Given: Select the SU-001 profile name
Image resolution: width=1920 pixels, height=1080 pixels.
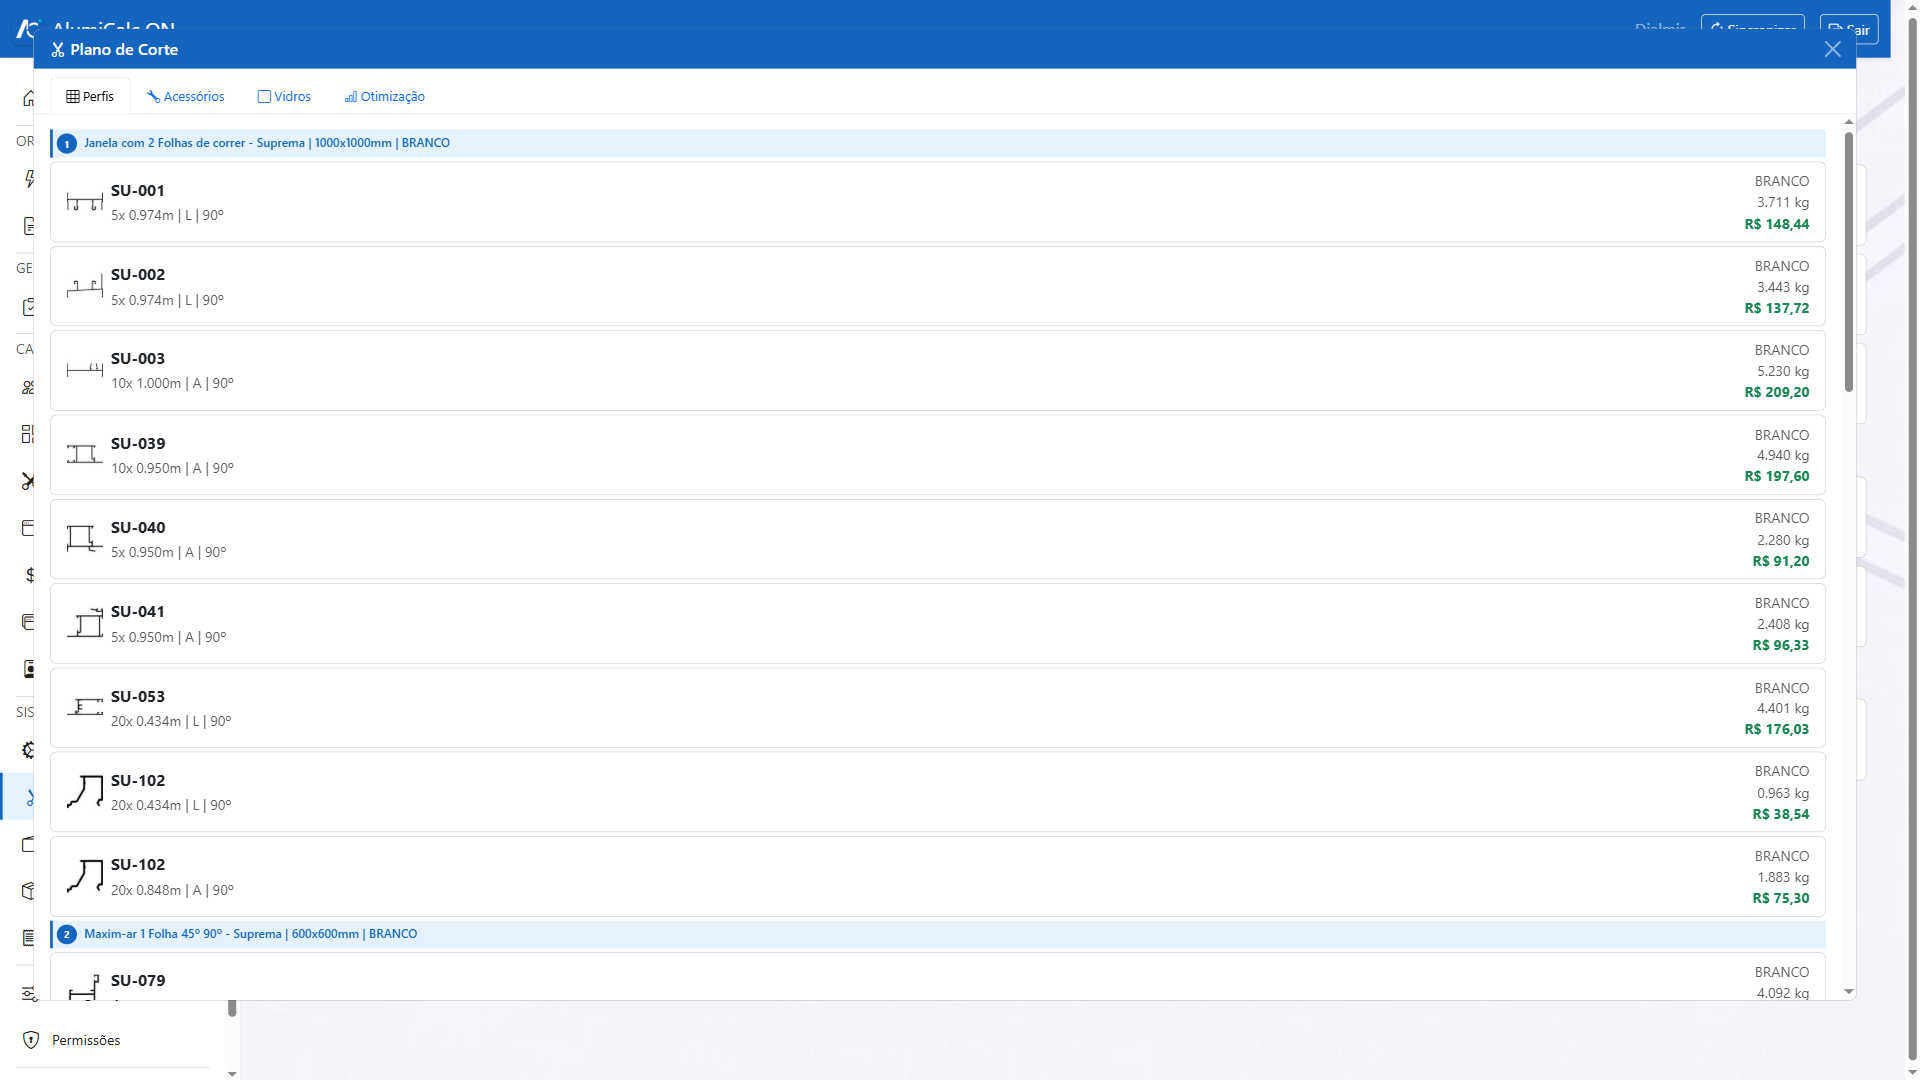Looking at the screenshot, I should point(138,191).
